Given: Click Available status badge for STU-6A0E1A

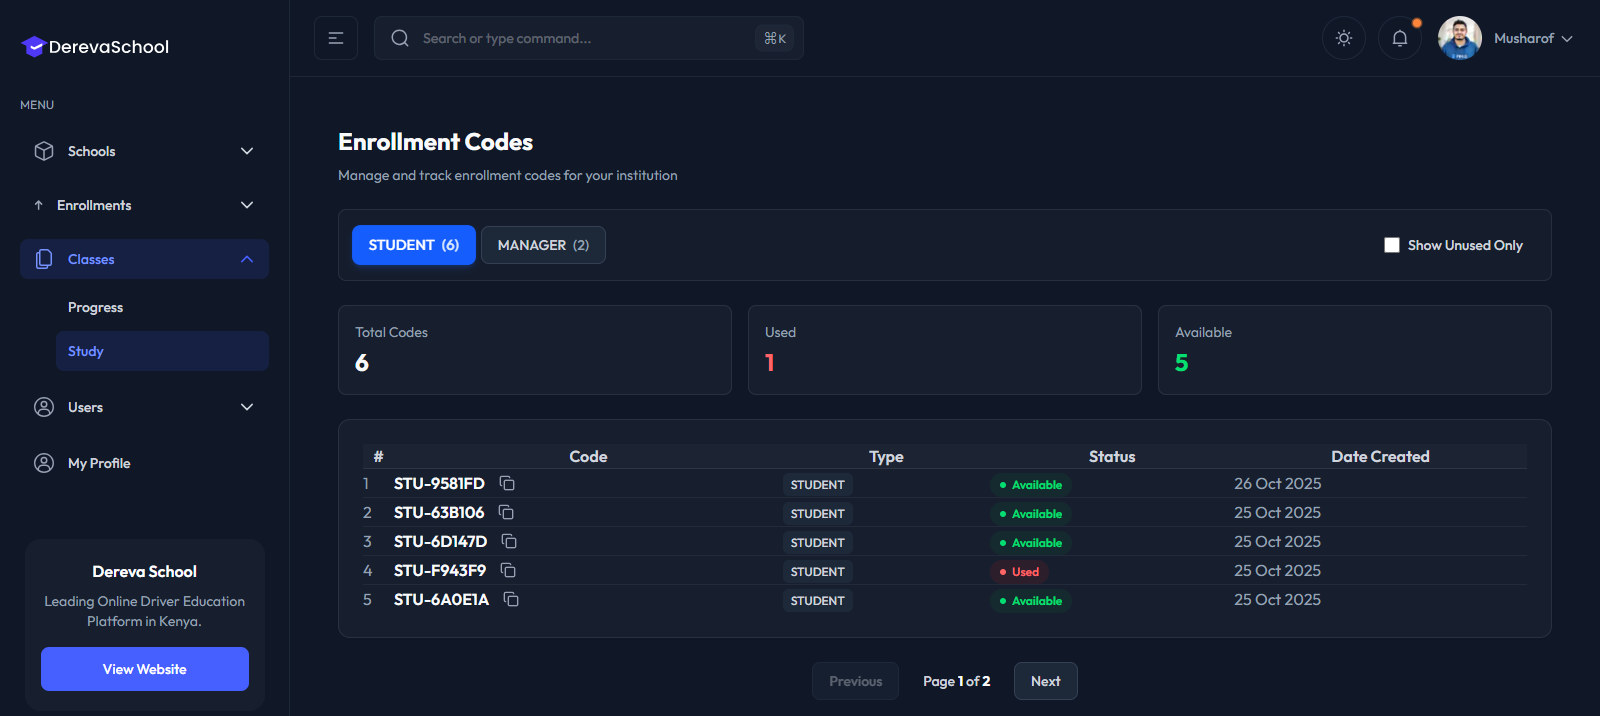Looking at the screenshot, I should (1030, 601).
